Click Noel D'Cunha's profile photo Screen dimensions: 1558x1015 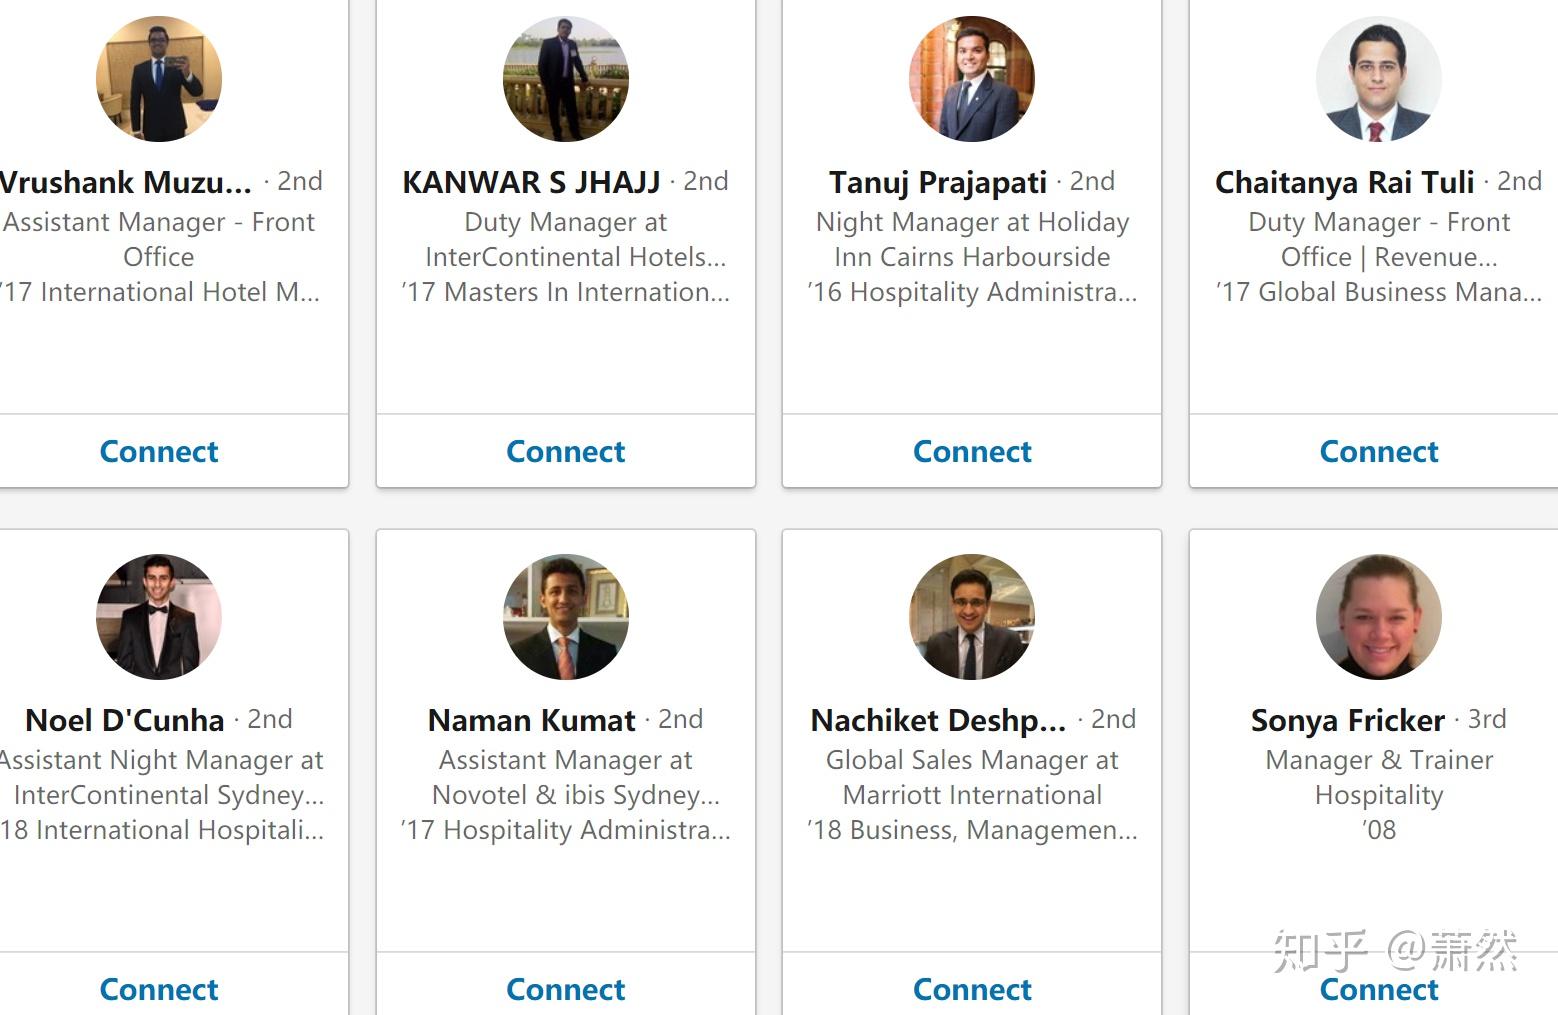[158, 617]
